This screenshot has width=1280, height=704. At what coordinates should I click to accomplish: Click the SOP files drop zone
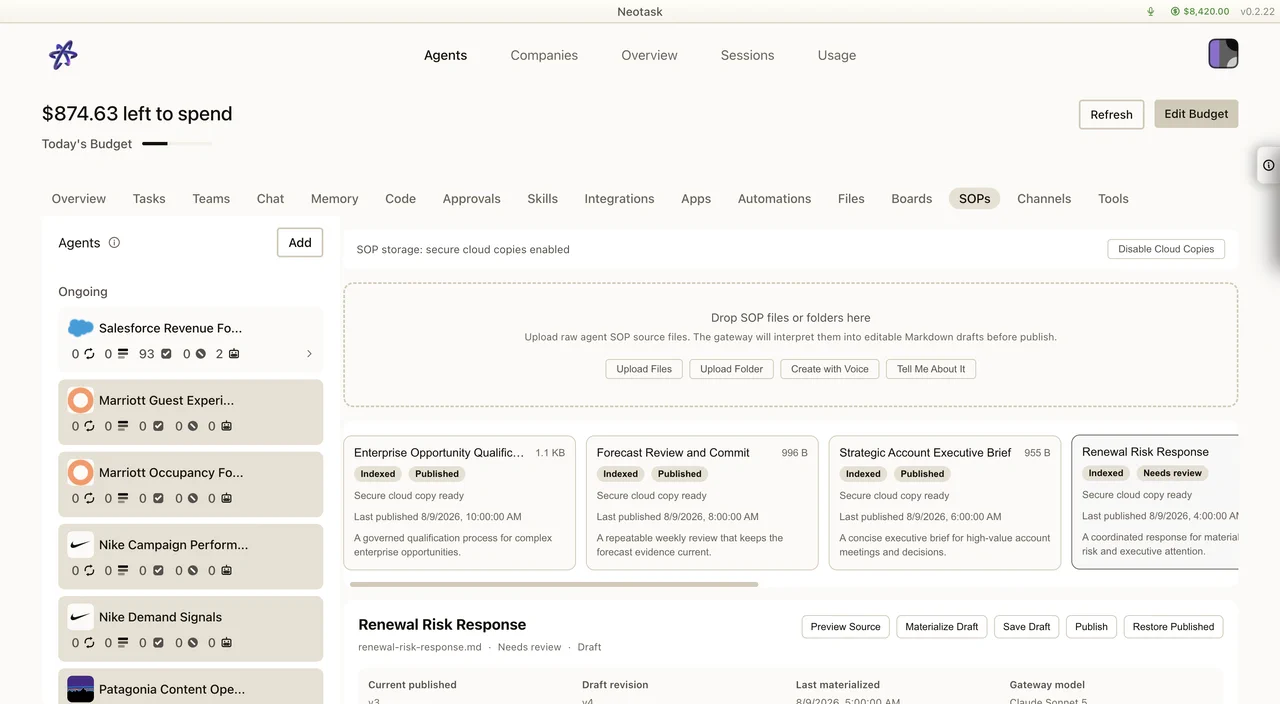[790, 345]
